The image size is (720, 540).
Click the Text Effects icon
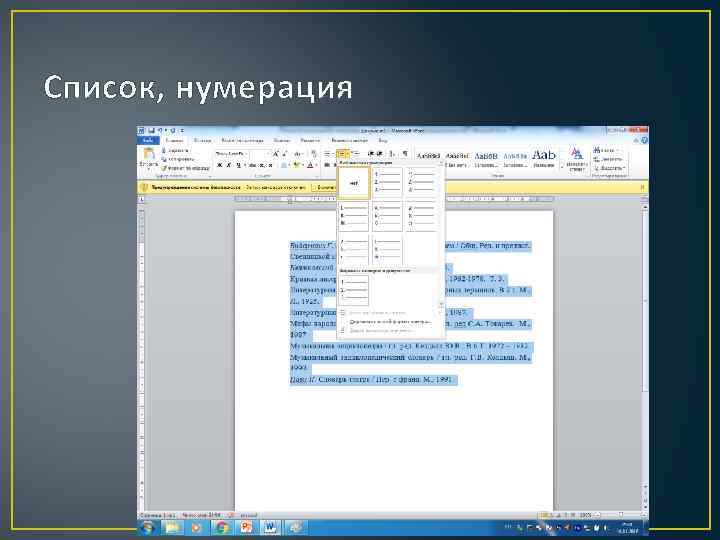(x=284, y=165)
